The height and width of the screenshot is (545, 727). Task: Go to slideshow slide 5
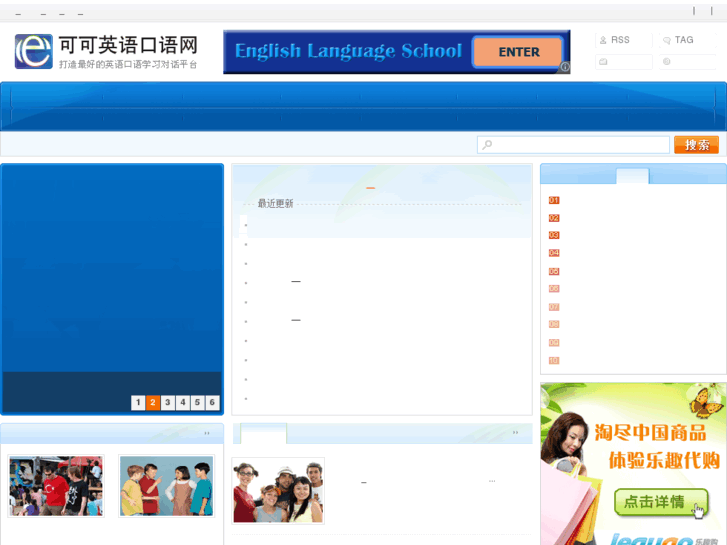[198, 402]
